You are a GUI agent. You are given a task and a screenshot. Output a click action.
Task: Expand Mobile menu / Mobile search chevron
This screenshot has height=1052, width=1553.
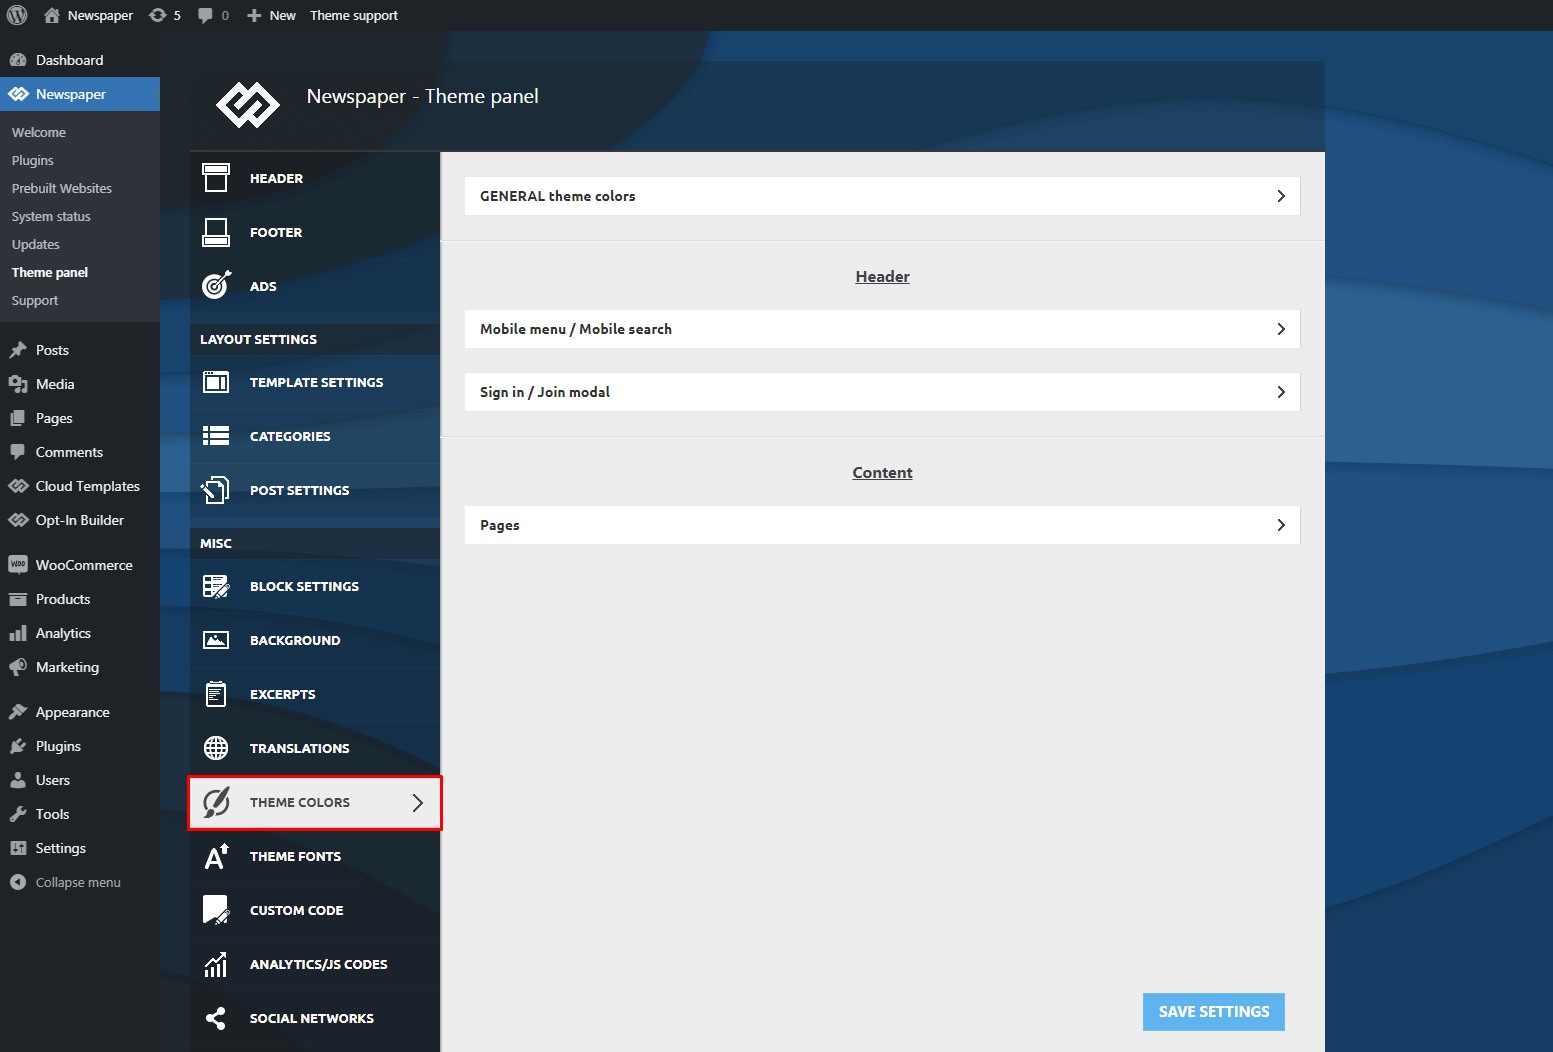1281,329
